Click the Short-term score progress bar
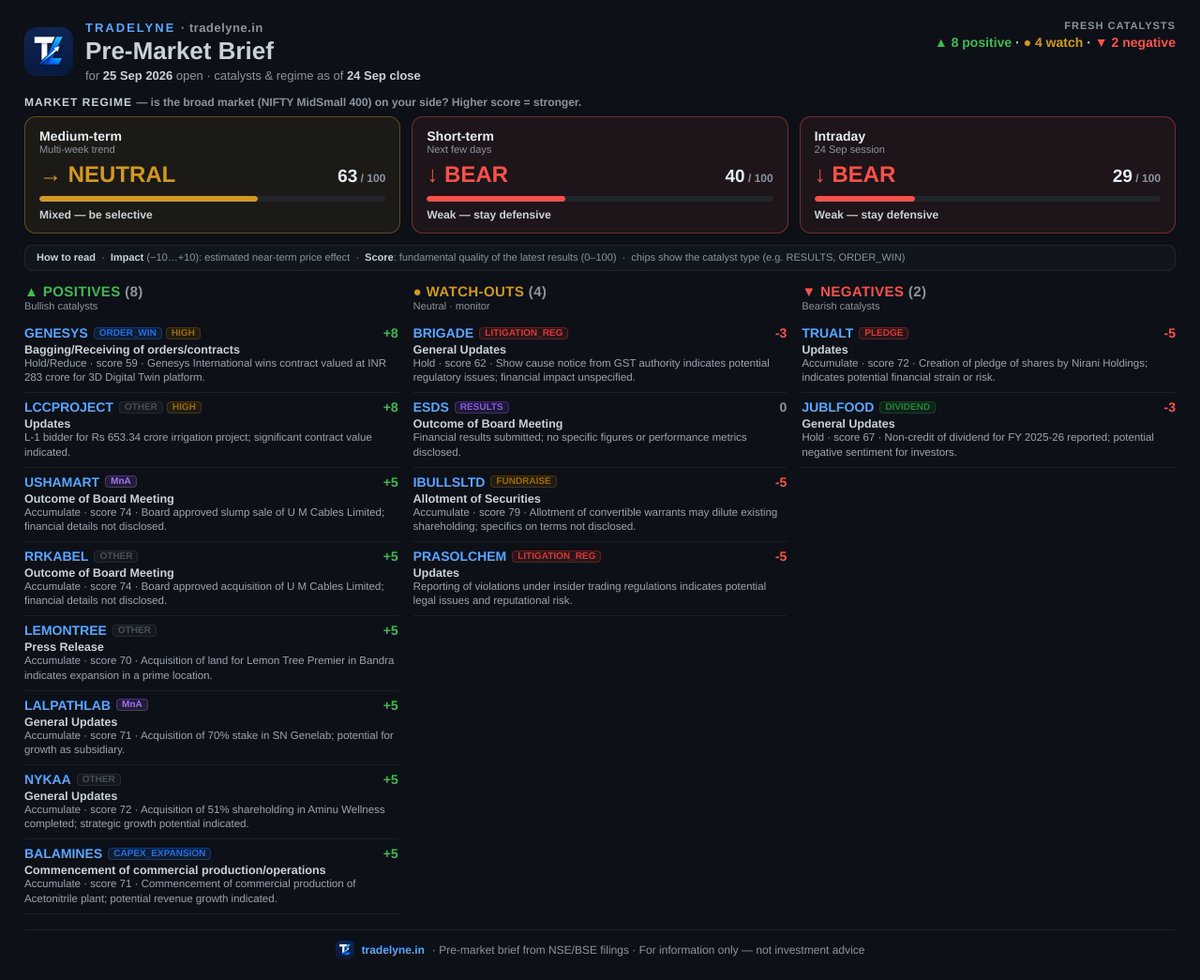This screenshot has height=980, width=1200. click(600, 199)
